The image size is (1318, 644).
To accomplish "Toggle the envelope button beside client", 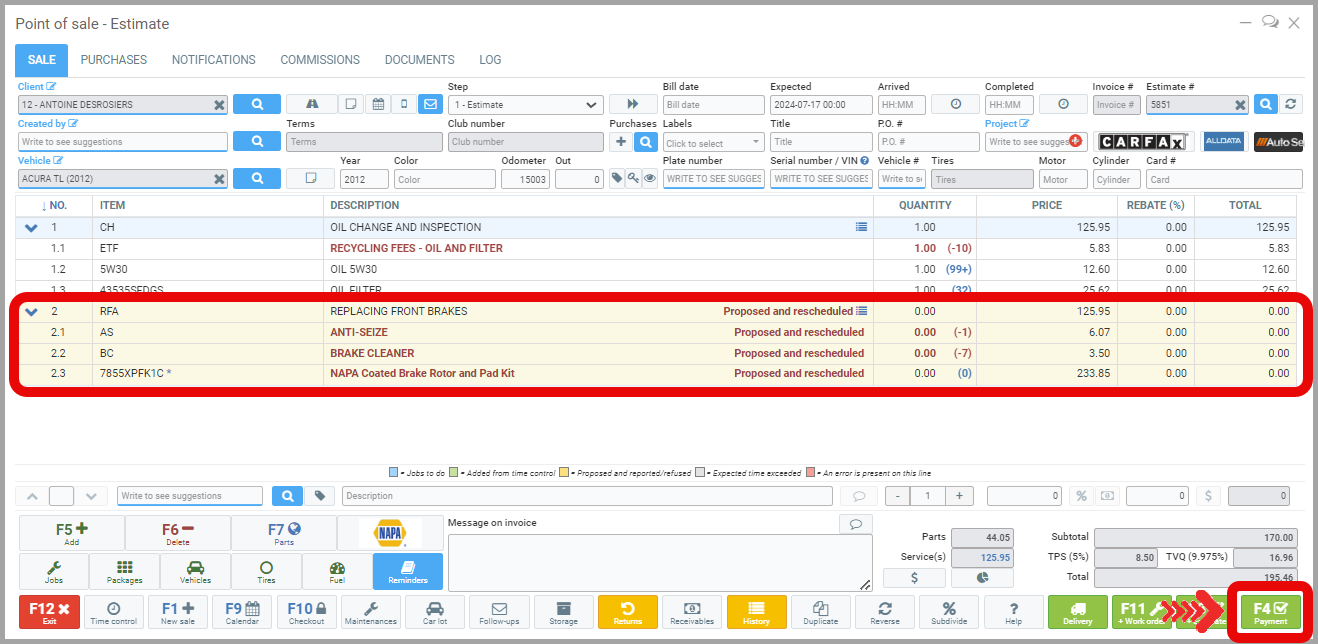I will pos(430,104).
